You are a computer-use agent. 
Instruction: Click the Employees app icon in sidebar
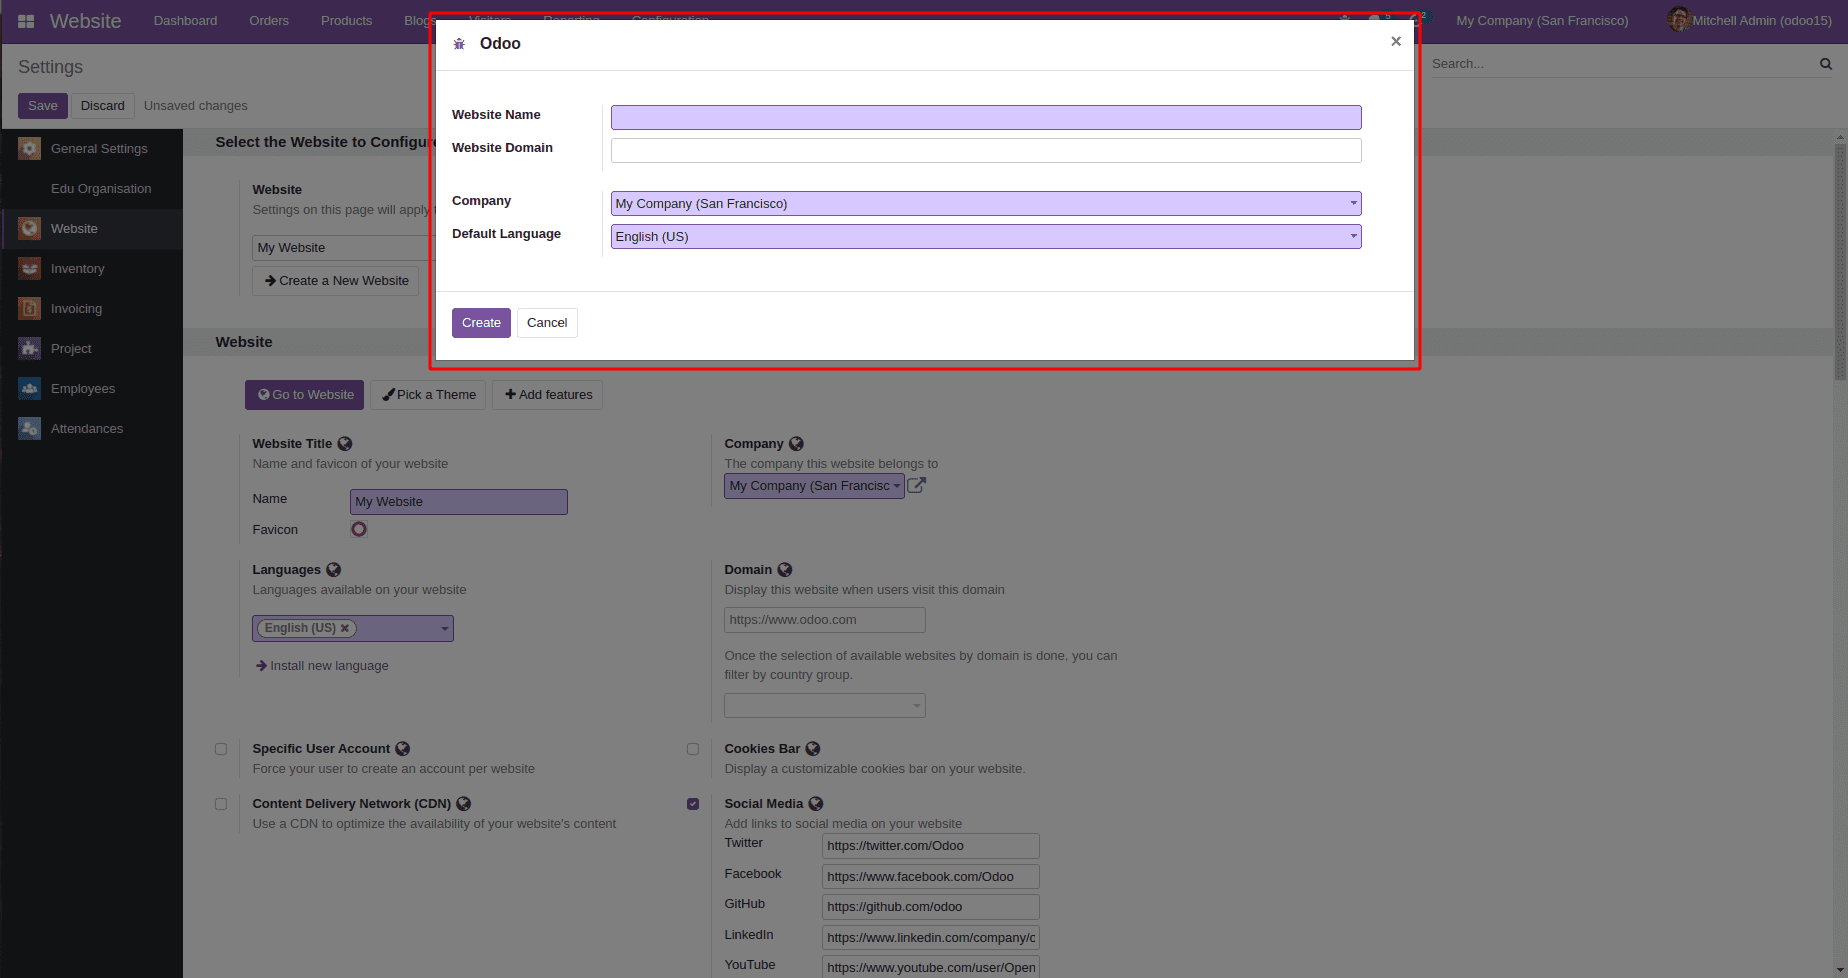coord(30,389)
